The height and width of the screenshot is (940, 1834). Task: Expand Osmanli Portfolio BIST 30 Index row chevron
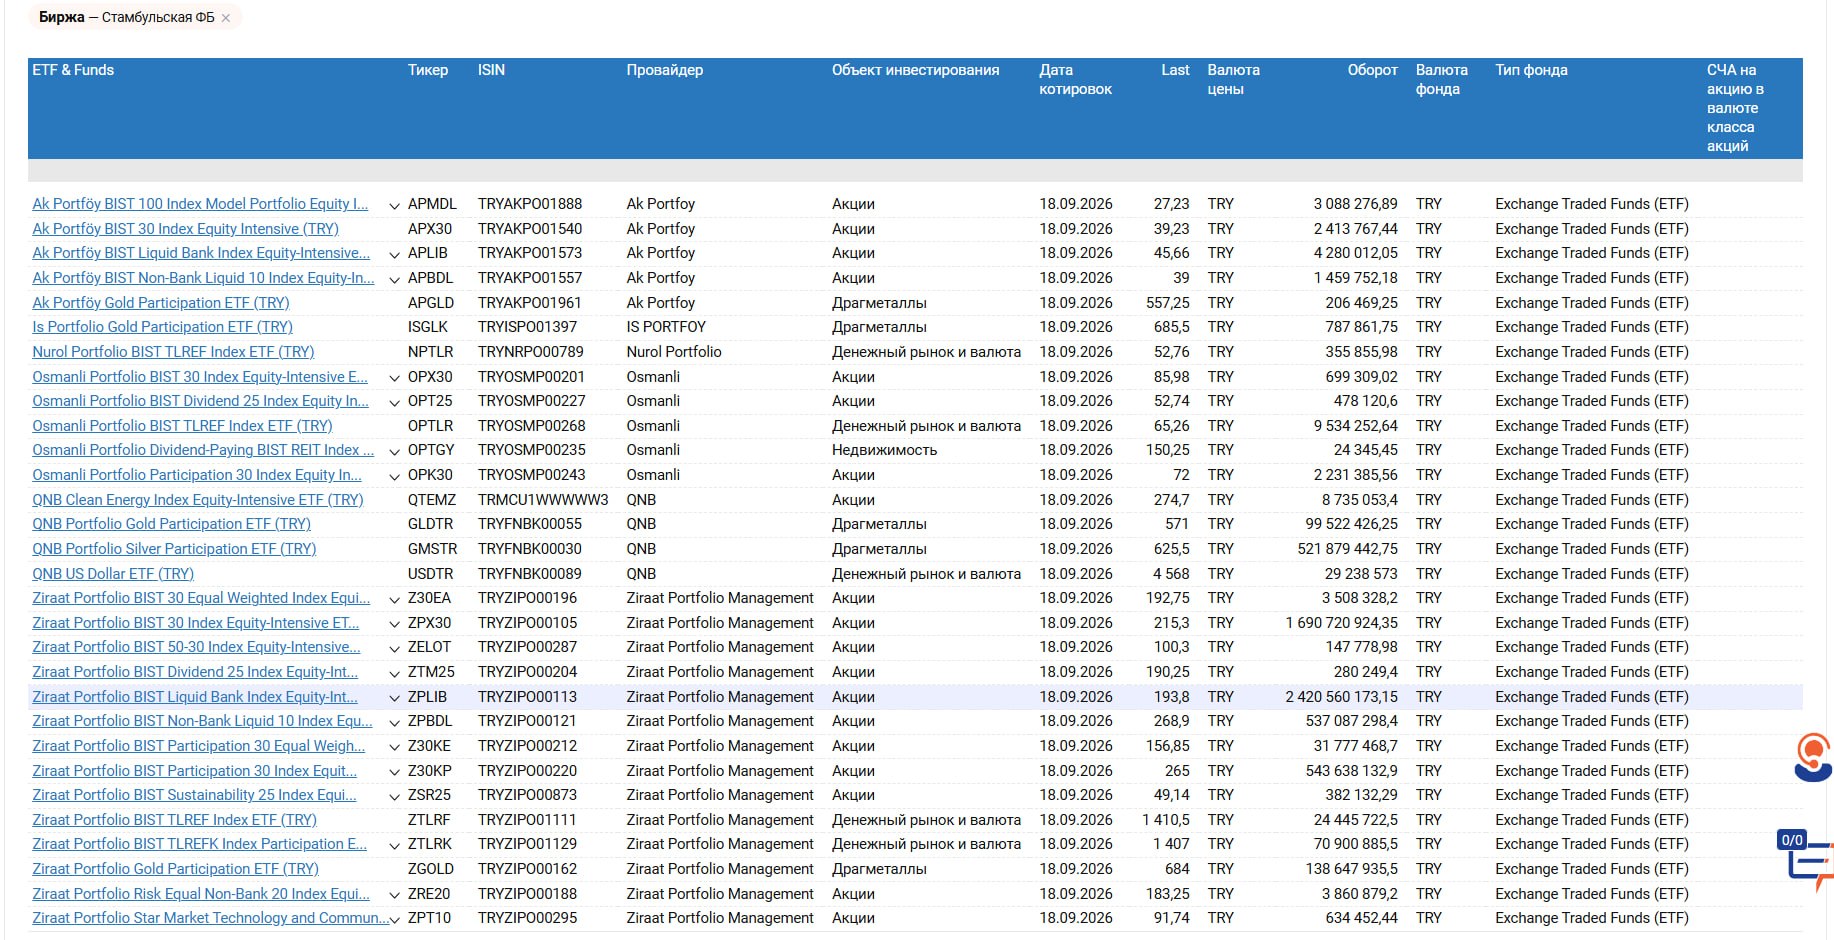394,378
